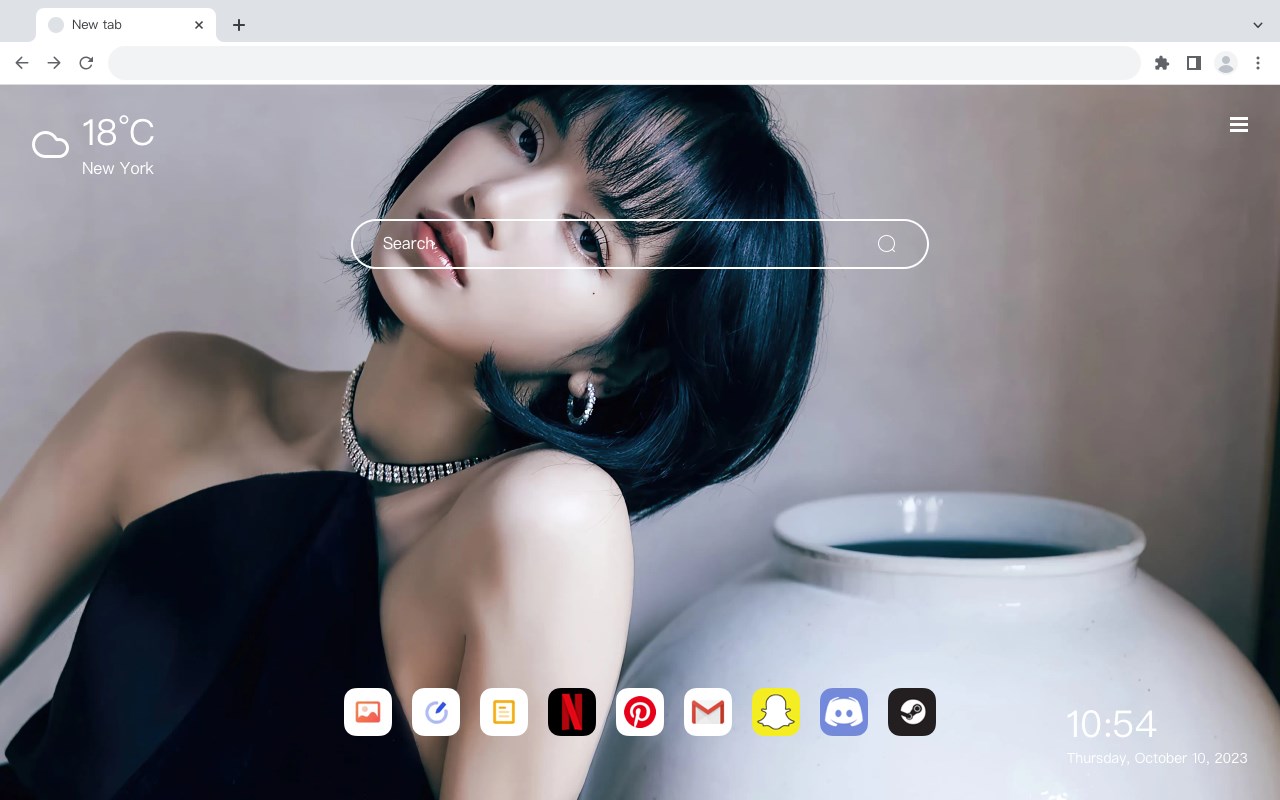
Task: Go forward using the browser forward arrow
Action: click(x=54, y=63)
